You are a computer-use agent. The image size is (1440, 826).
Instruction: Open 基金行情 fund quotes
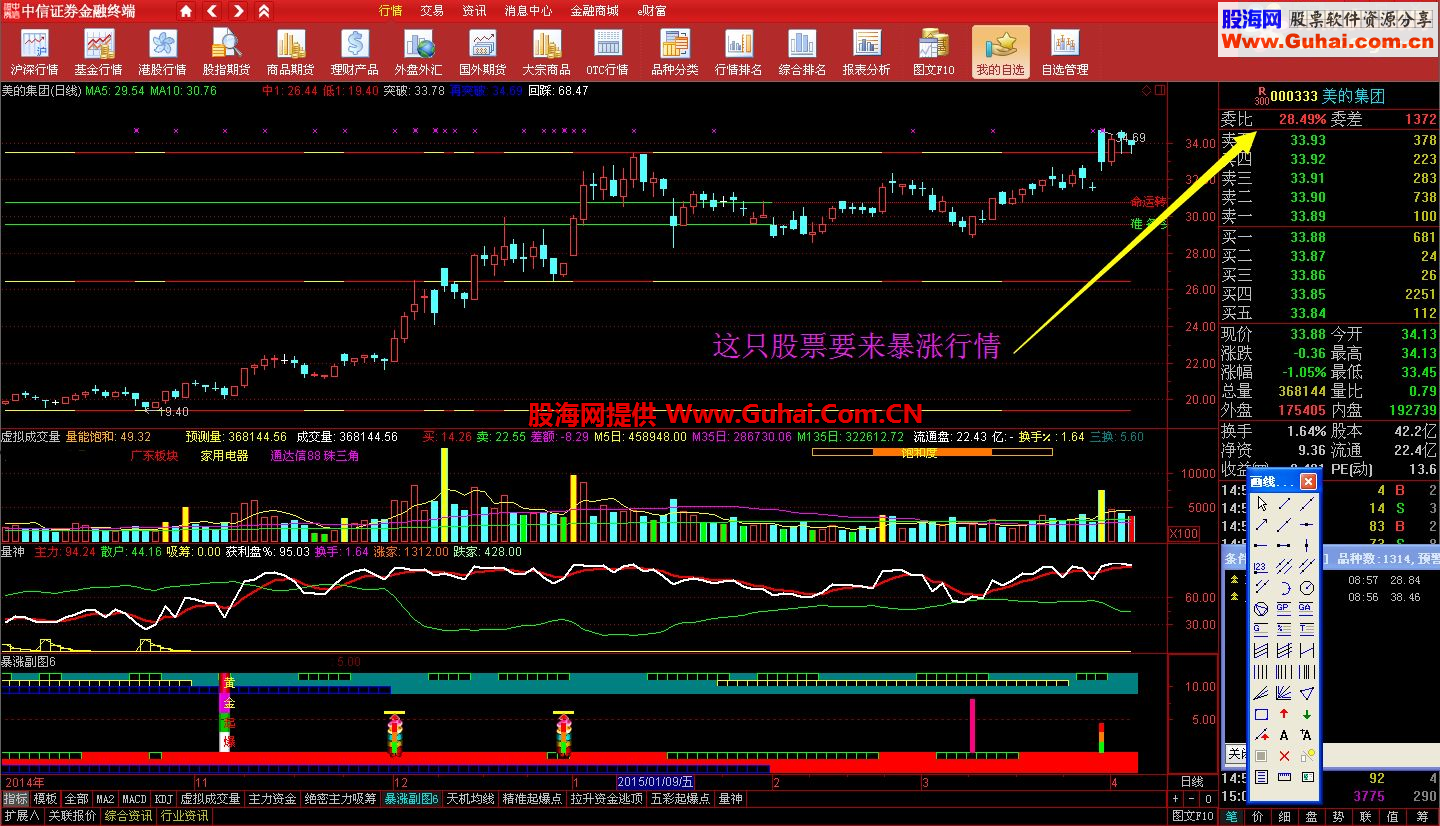coord(98,53)
